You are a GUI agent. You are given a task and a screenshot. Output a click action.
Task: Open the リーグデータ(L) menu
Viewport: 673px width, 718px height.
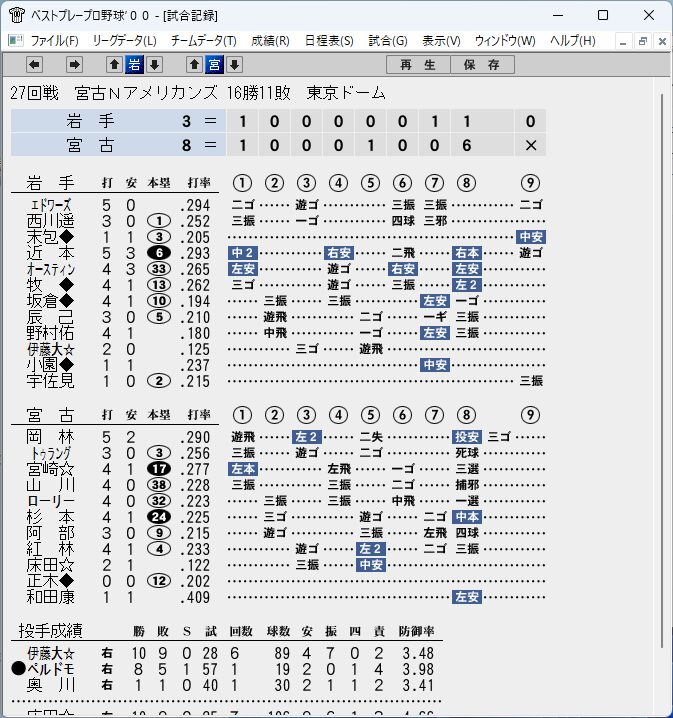tap(125, 41)
